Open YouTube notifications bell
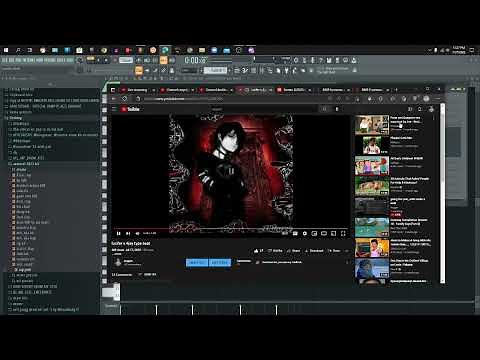This screenshot has width=480, height=360. tap(420, 109)
